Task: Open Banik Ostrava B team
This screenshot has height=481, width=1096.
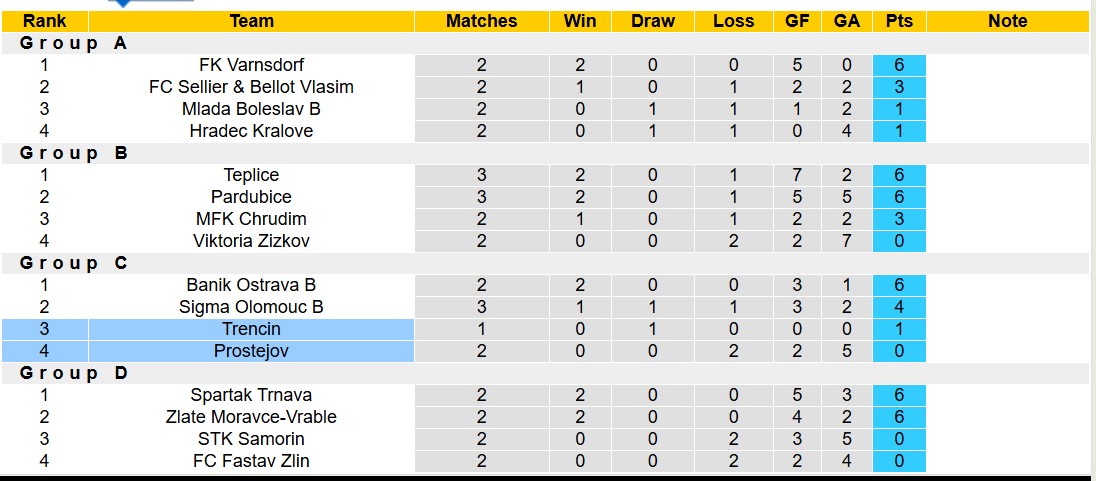Action: [x=251, y=285]
